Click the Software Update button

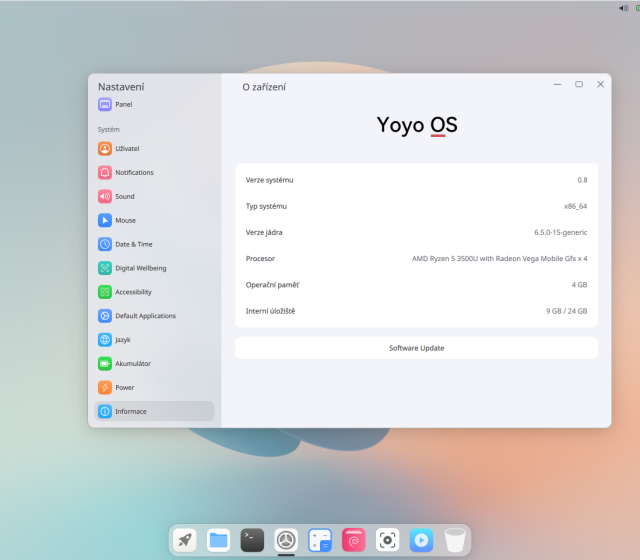416,348
